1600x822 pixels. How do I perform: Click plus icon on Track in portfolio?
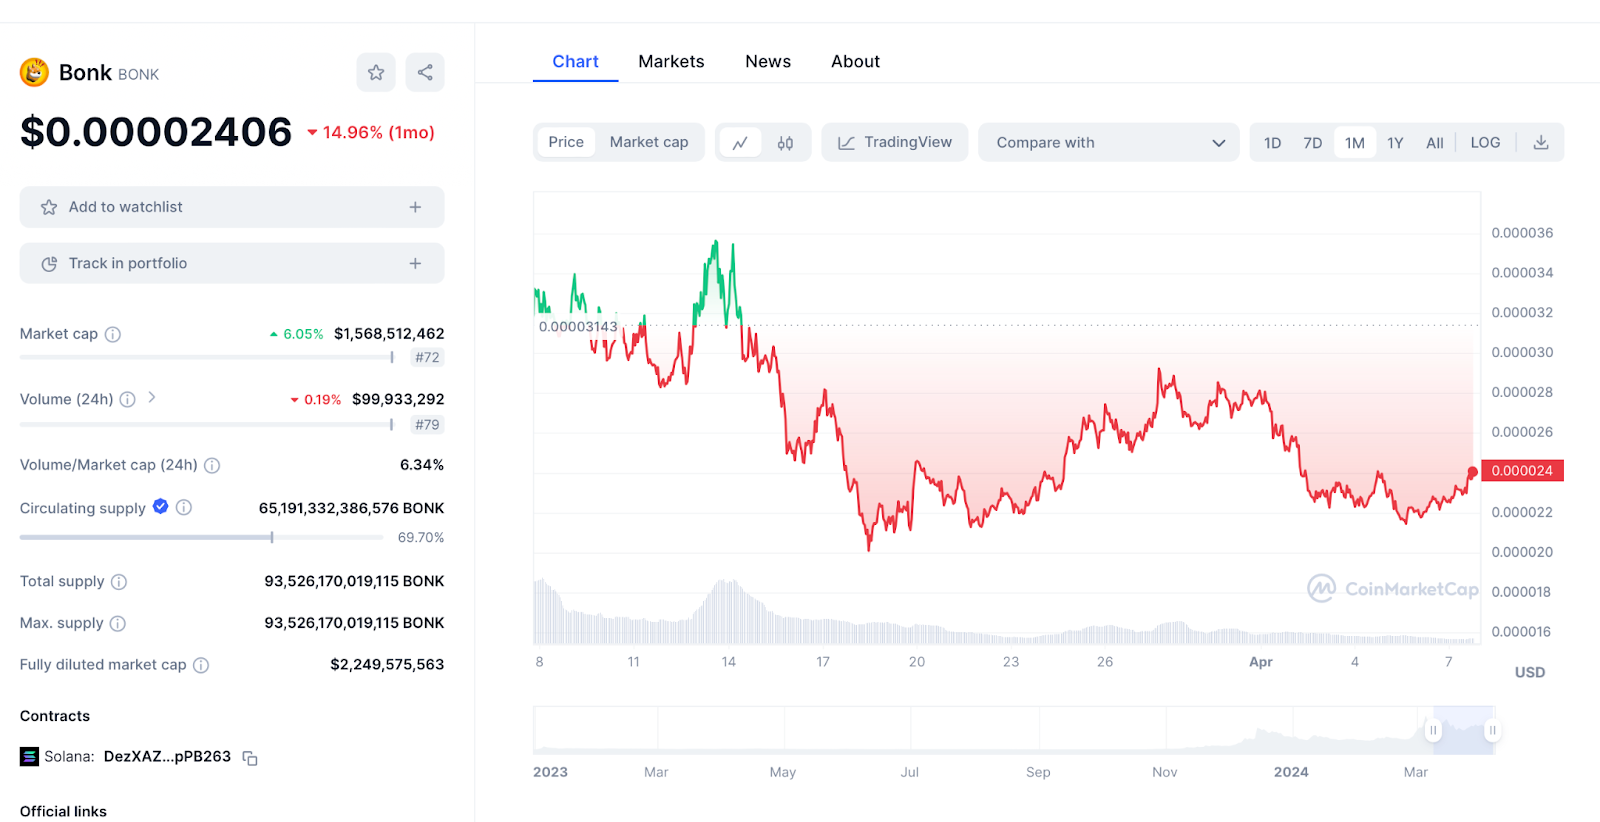(x=415, y=263)
